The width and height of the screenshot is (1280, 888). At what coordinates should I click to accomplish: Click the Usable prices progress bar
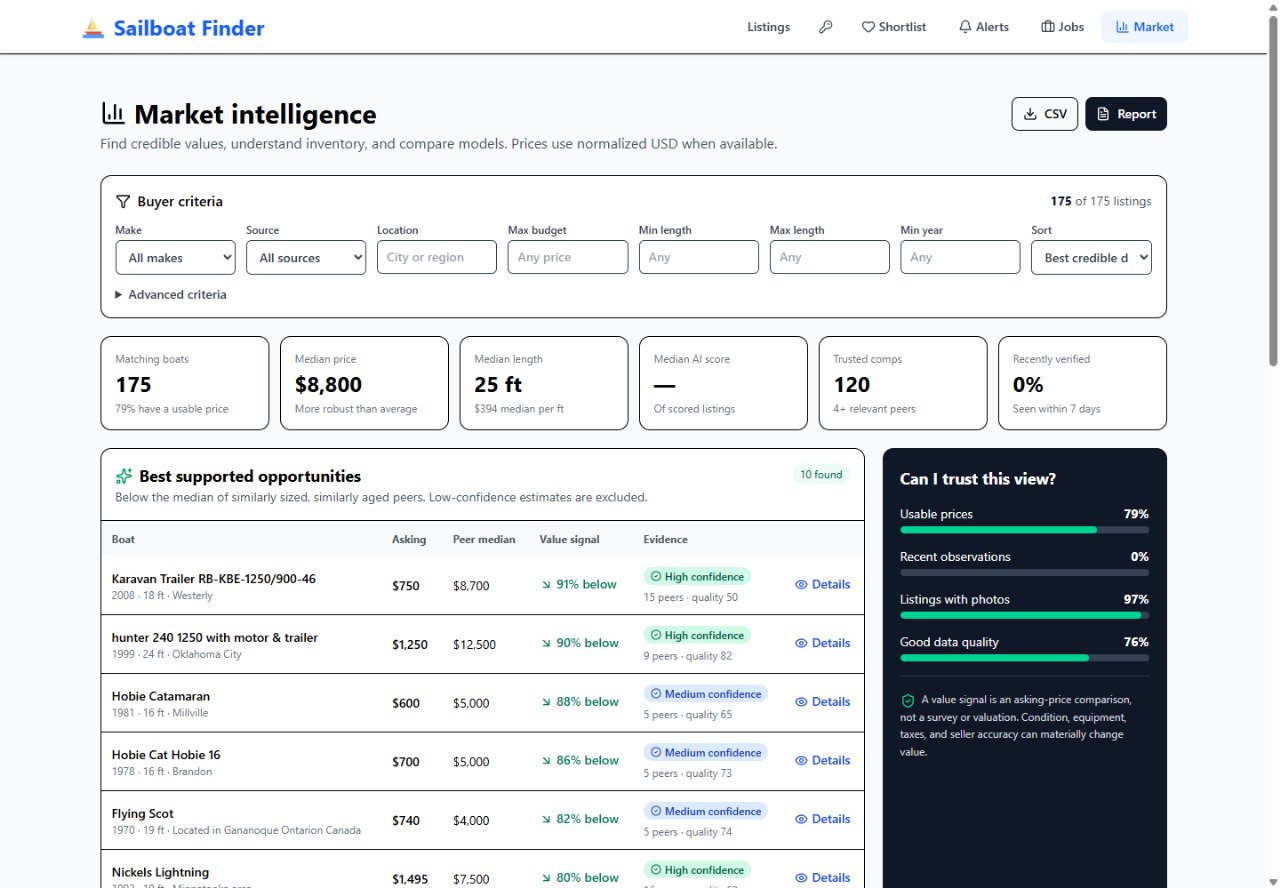[1024, 530]
